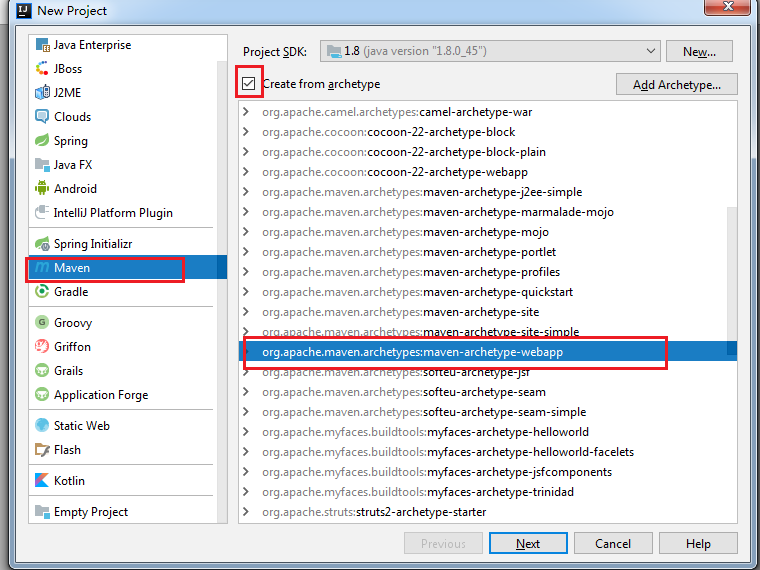
Task: Click the JBoss project type icon
Action: [42, 69]
